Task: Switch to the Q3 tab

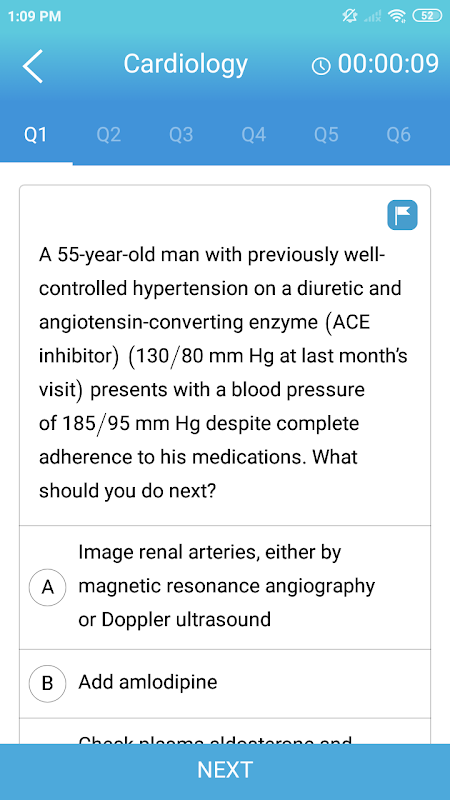Action: 181,135
